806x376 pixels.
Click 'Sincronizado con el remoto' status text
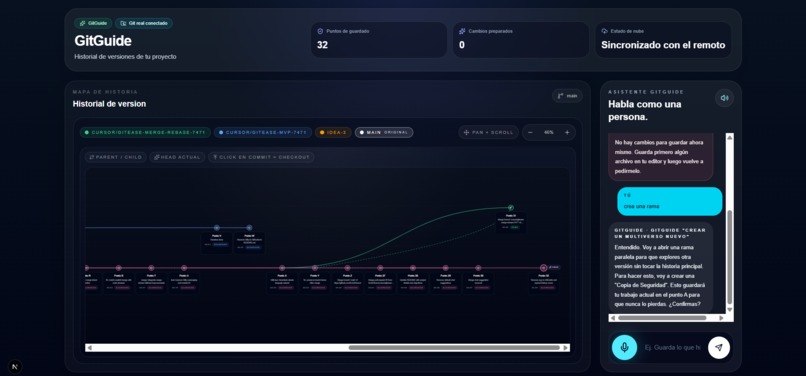pyautogui.click(x=663, y=45)
